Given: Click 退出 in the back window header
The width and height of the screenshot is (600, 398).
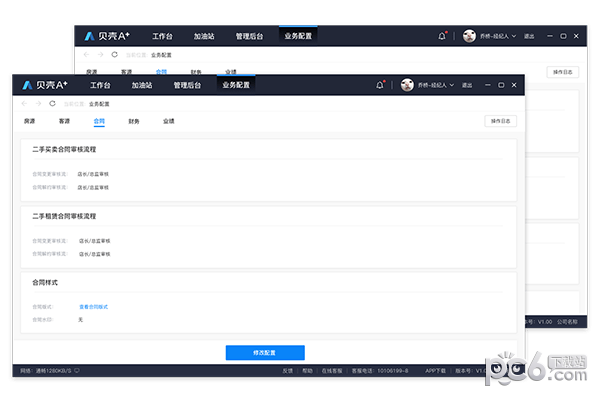Looking at the screenshot, I should pyautogui.click(x=529, y=36).
